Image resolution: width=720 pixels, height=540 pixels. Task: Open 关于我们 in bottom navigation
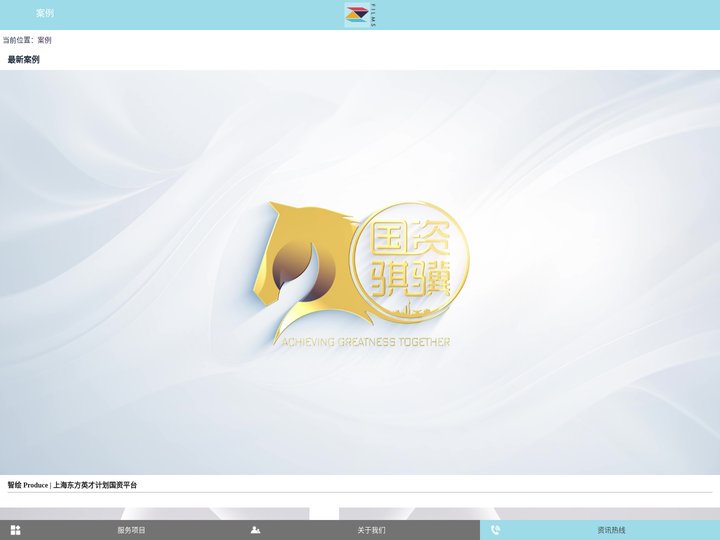pyautogui.click(x=371, y=530)
